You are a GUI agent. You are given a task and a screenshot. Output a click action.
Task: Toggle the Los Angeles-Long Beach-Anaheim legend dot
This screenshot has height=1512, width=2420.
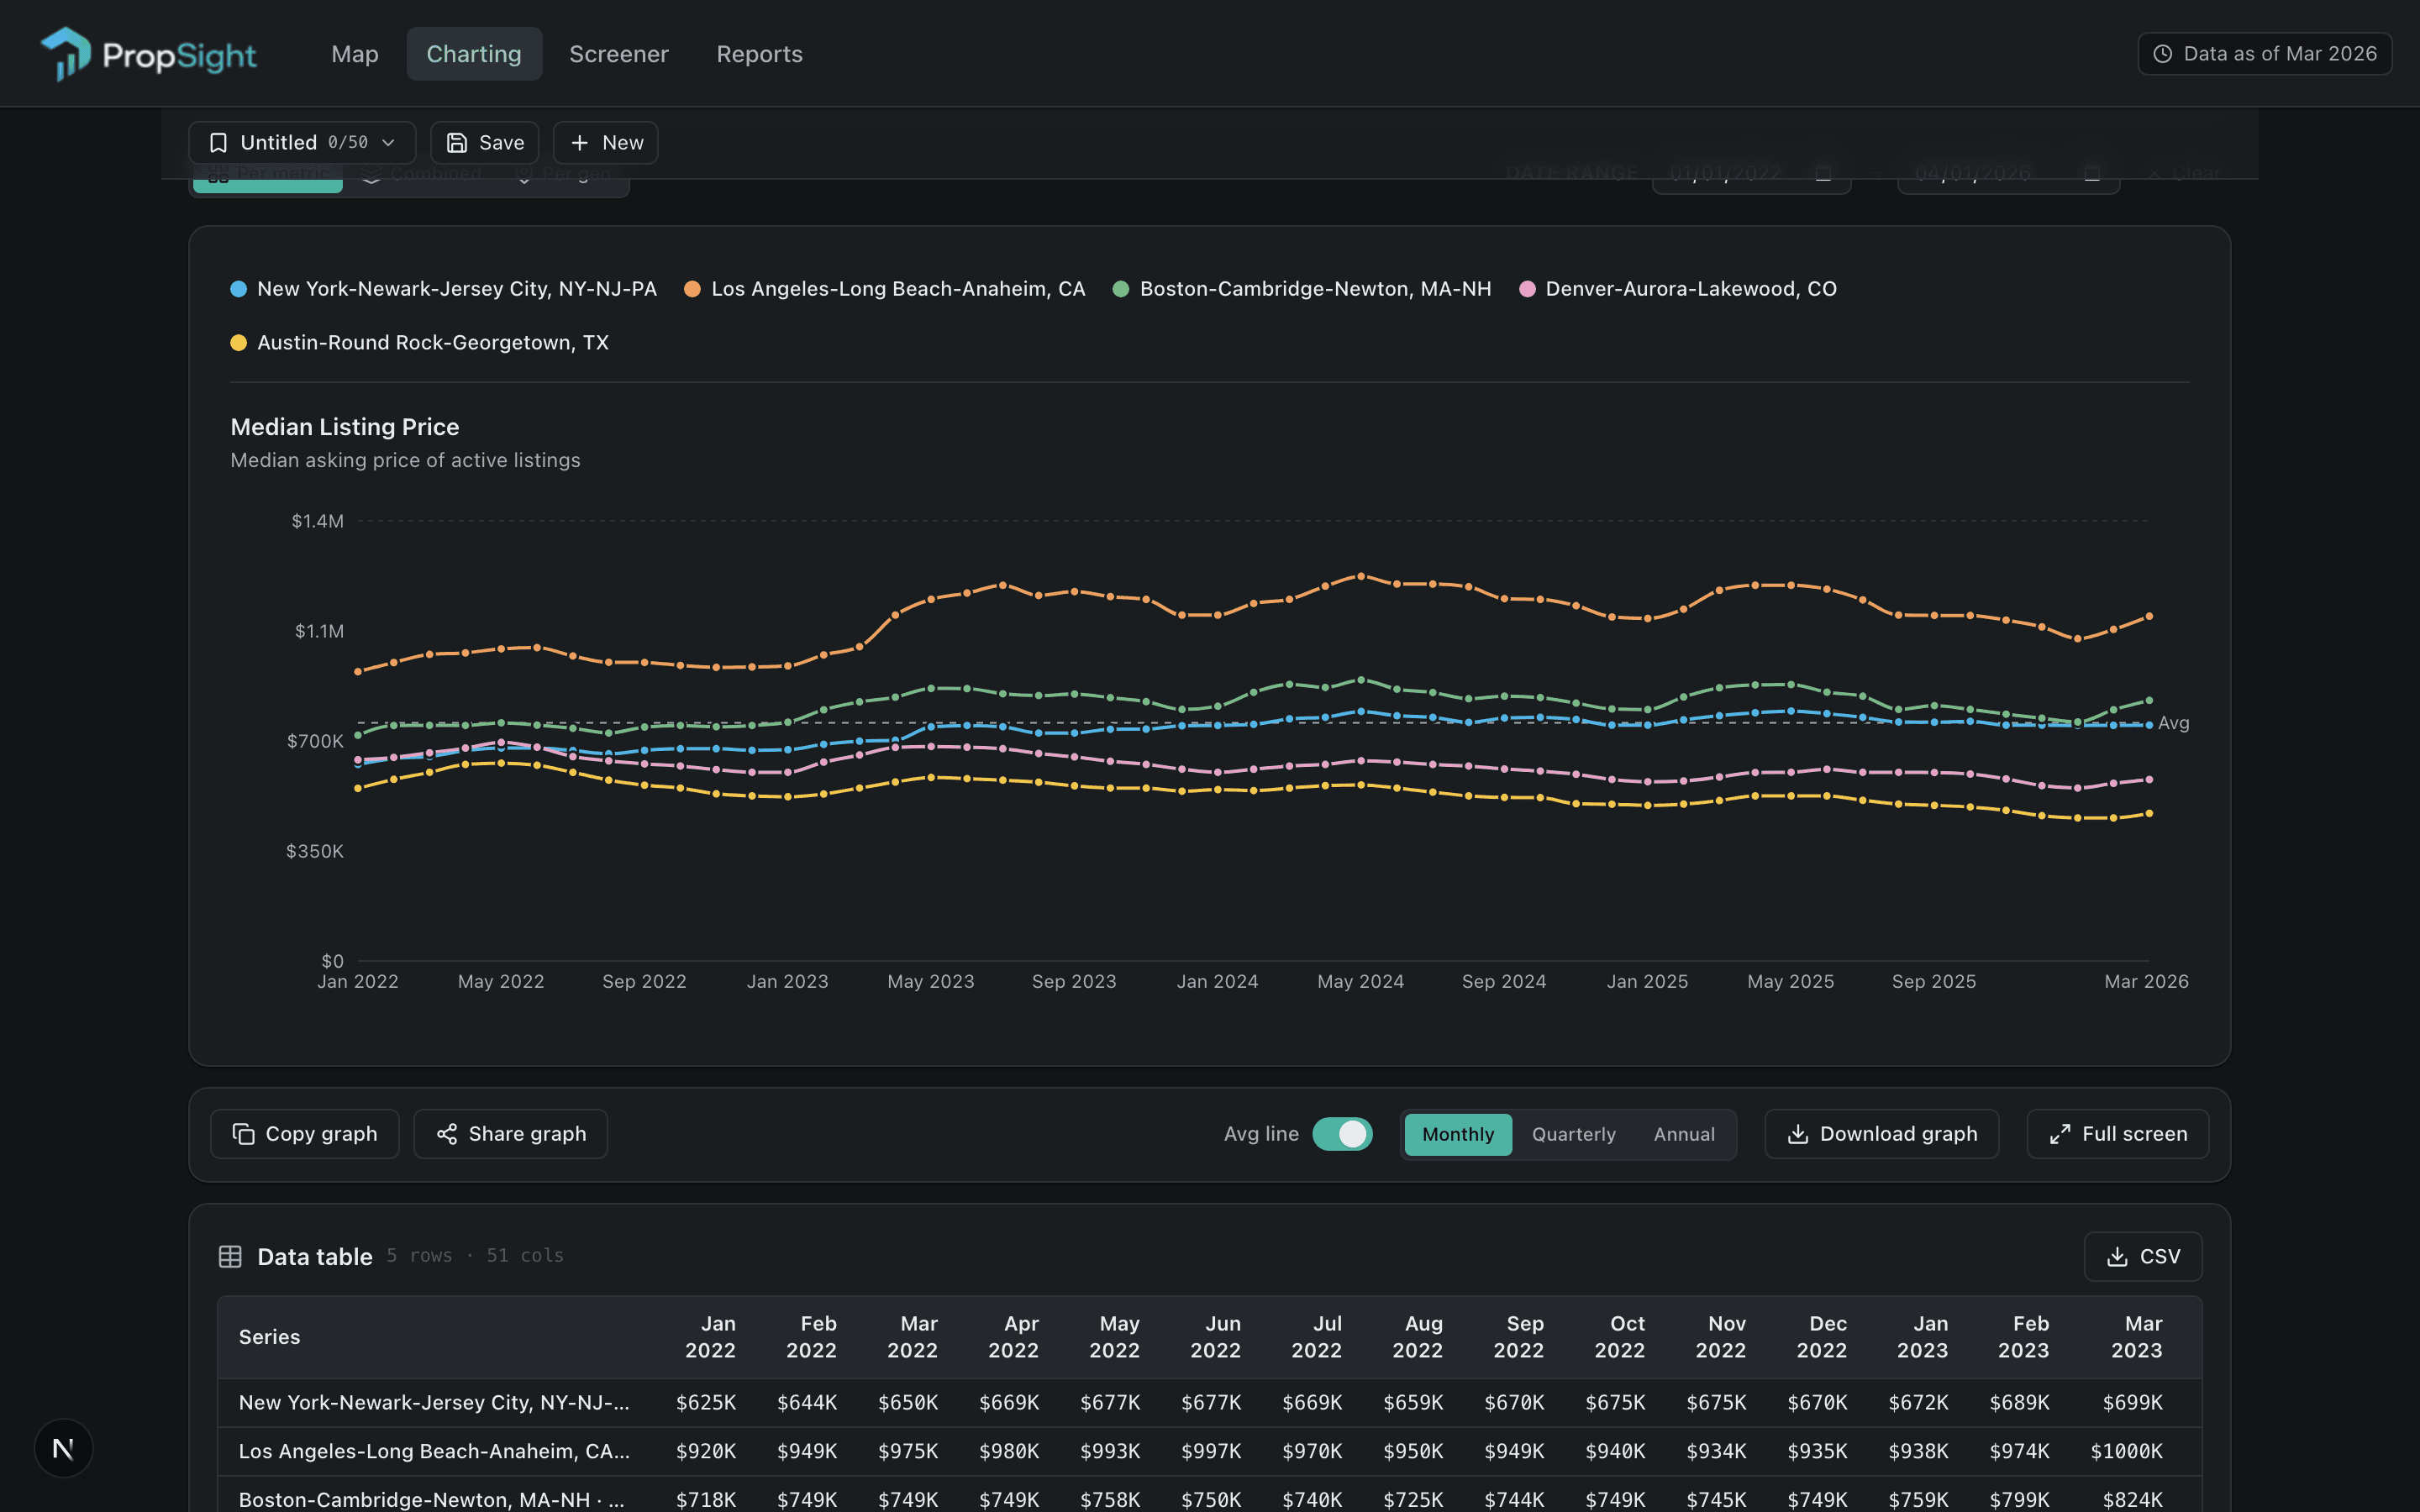pyautogui.click(x=692, y=289)
